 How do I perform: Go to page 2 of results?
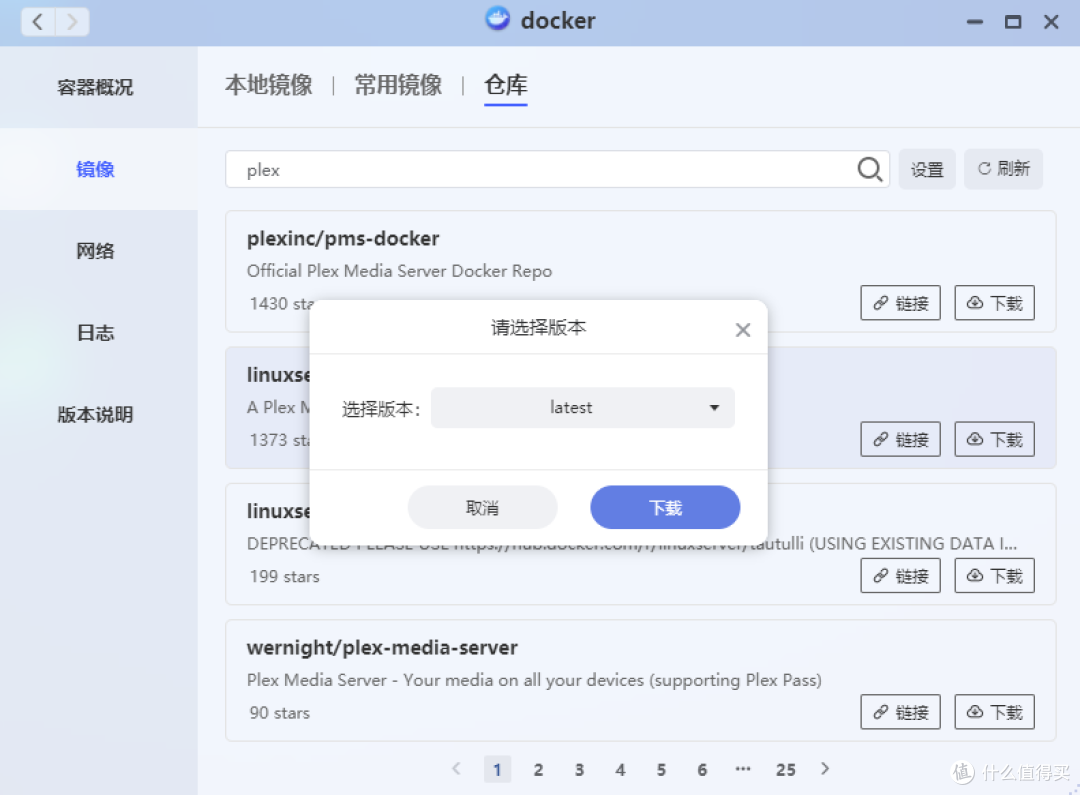point(538,770)
